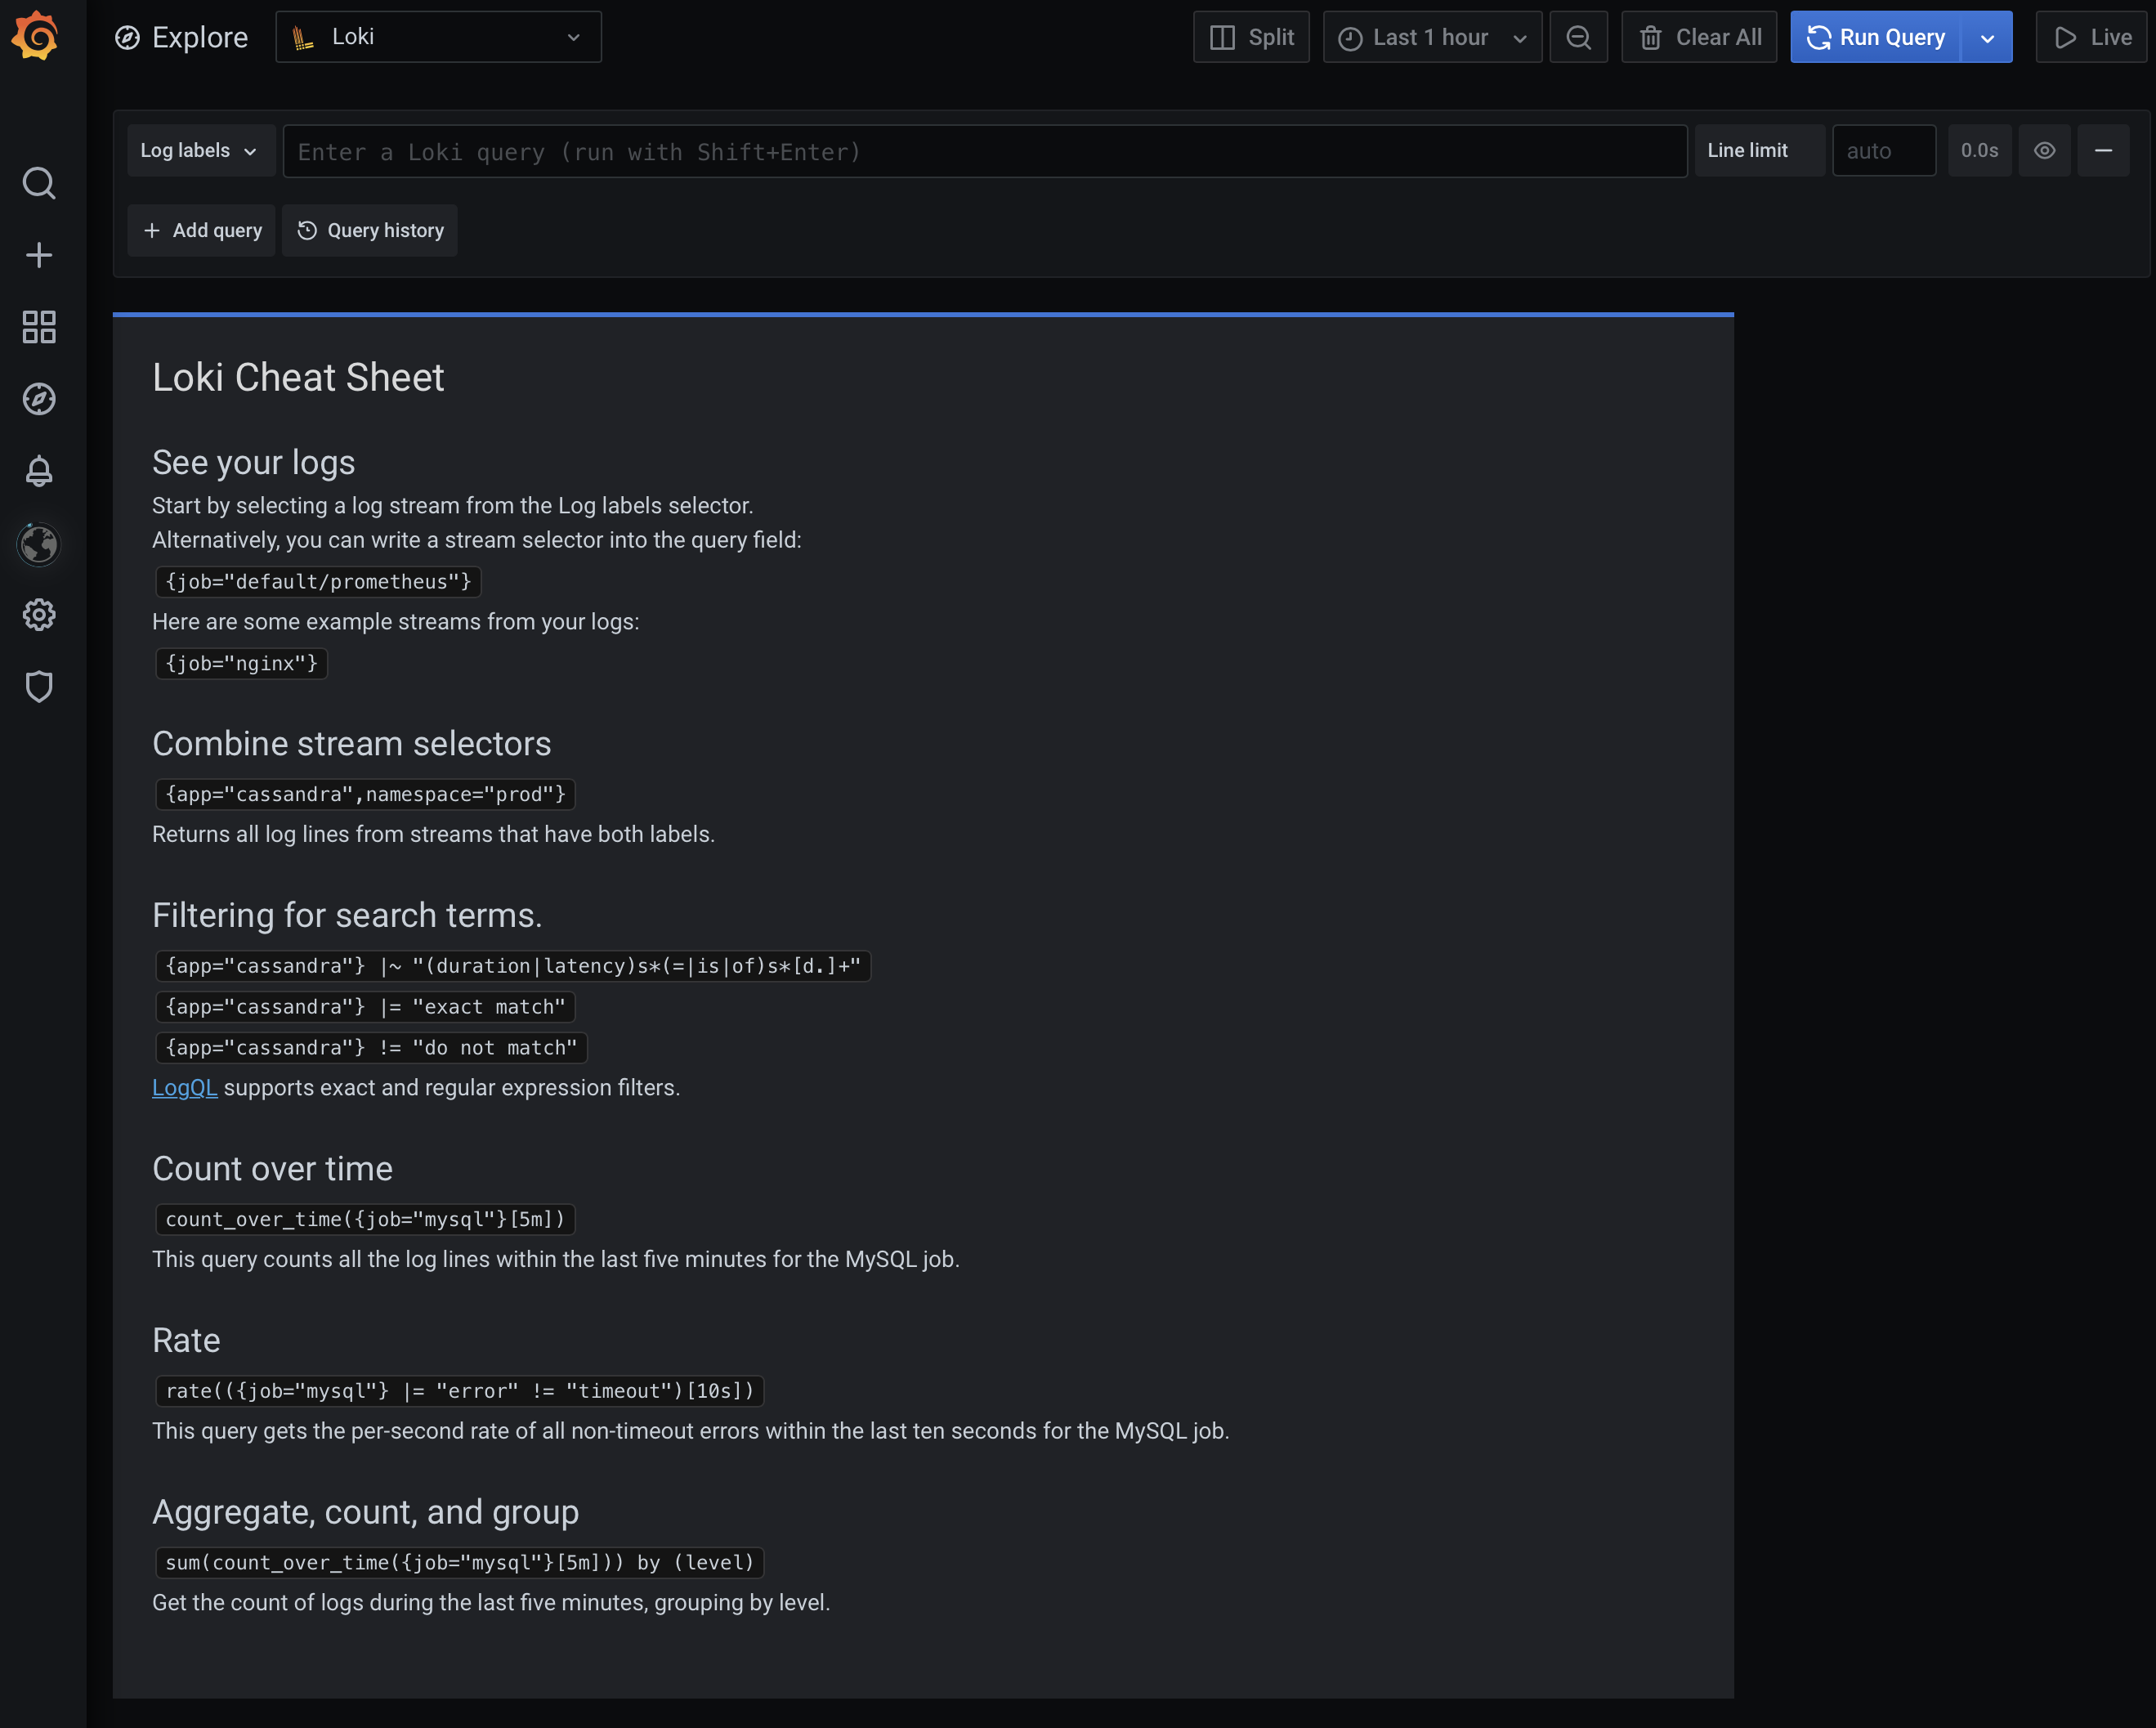Open the Dashboards grid icon
This screenshot has width=2156, height=1728.
[x=39, y=327]
